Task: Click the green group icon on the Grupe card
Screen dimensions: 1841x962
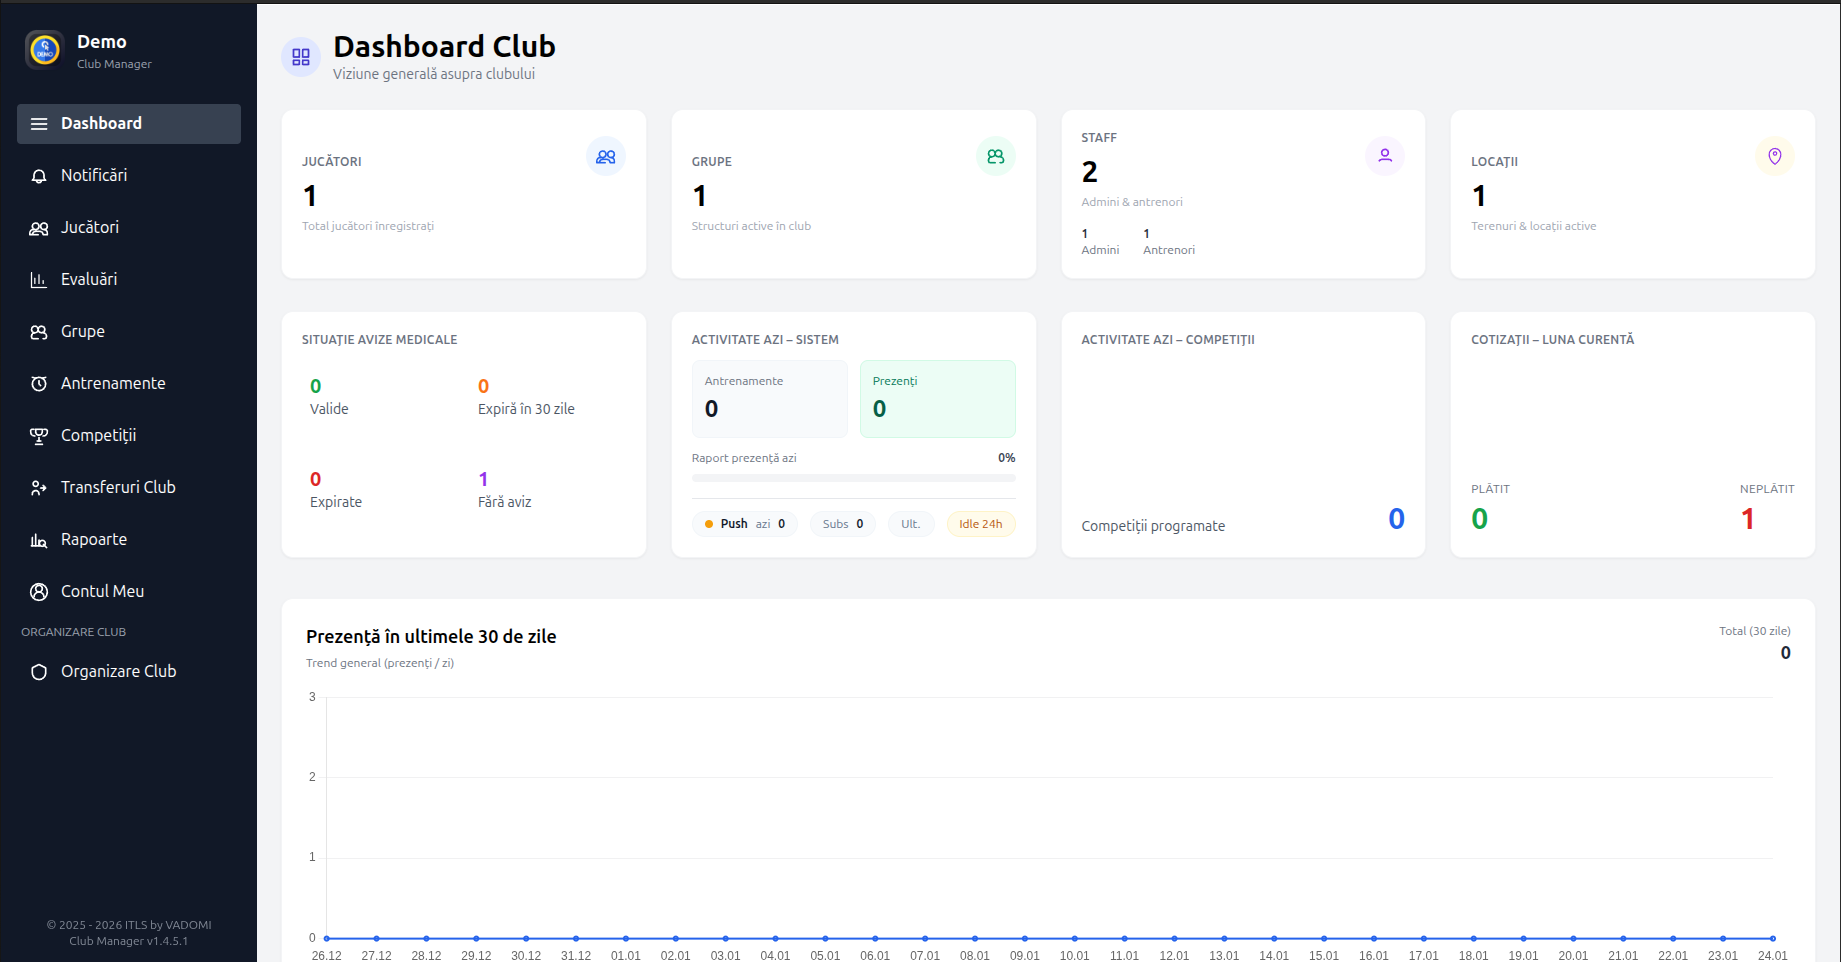Action: pos(995,156)
